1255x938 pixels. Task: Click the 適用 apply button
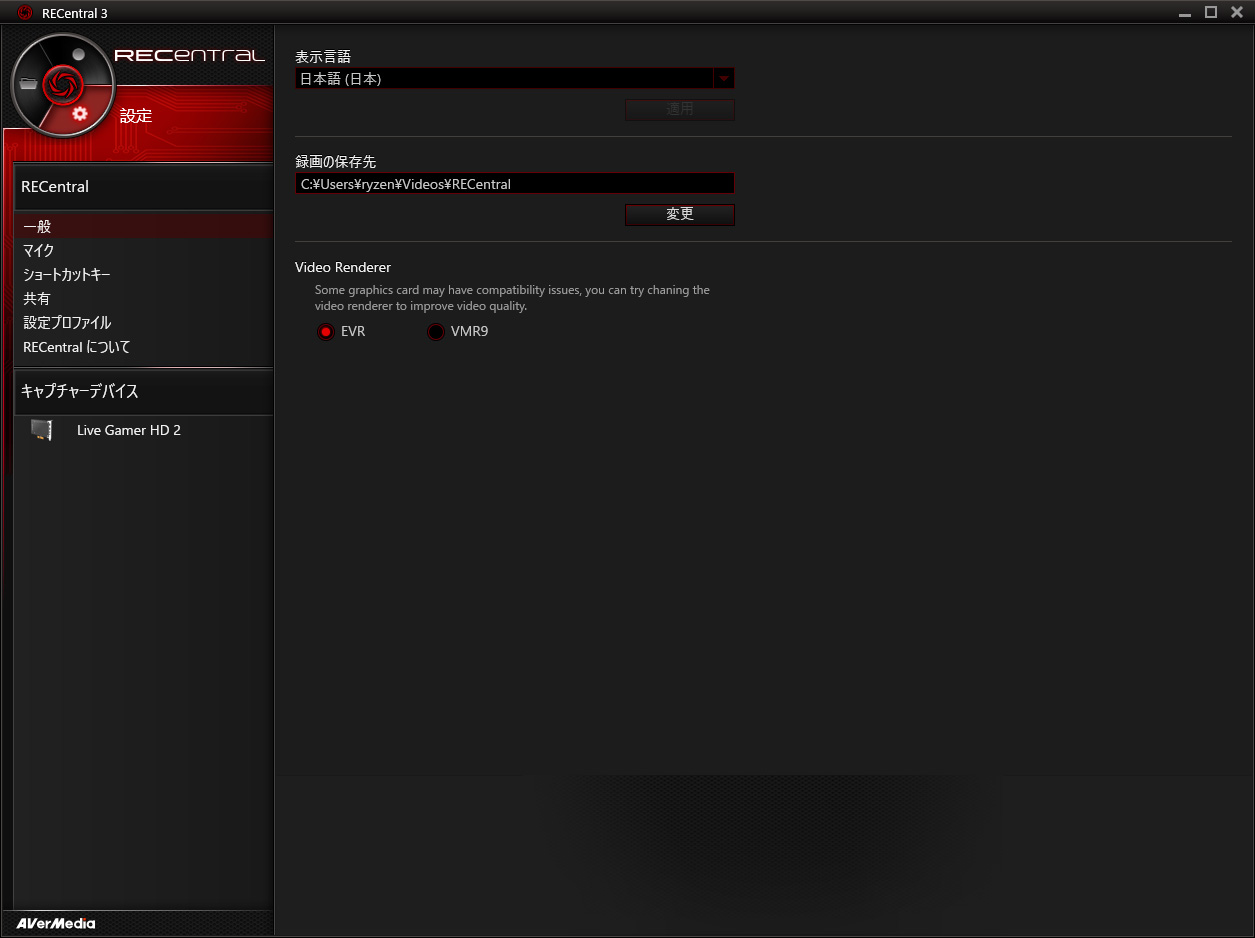[680, 110]
